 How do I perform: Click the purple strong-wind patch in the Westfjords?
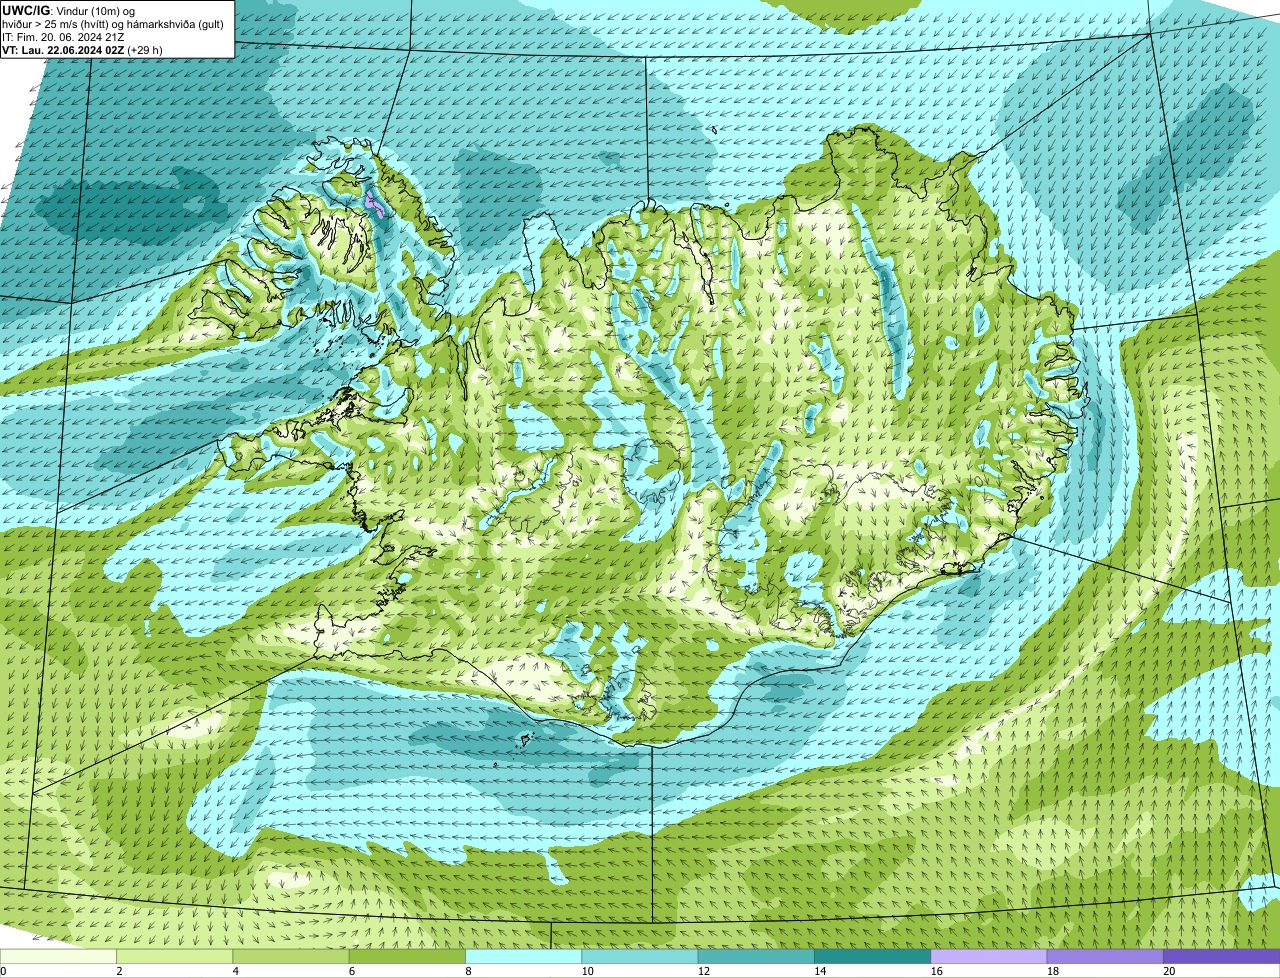tap(375, 205)
